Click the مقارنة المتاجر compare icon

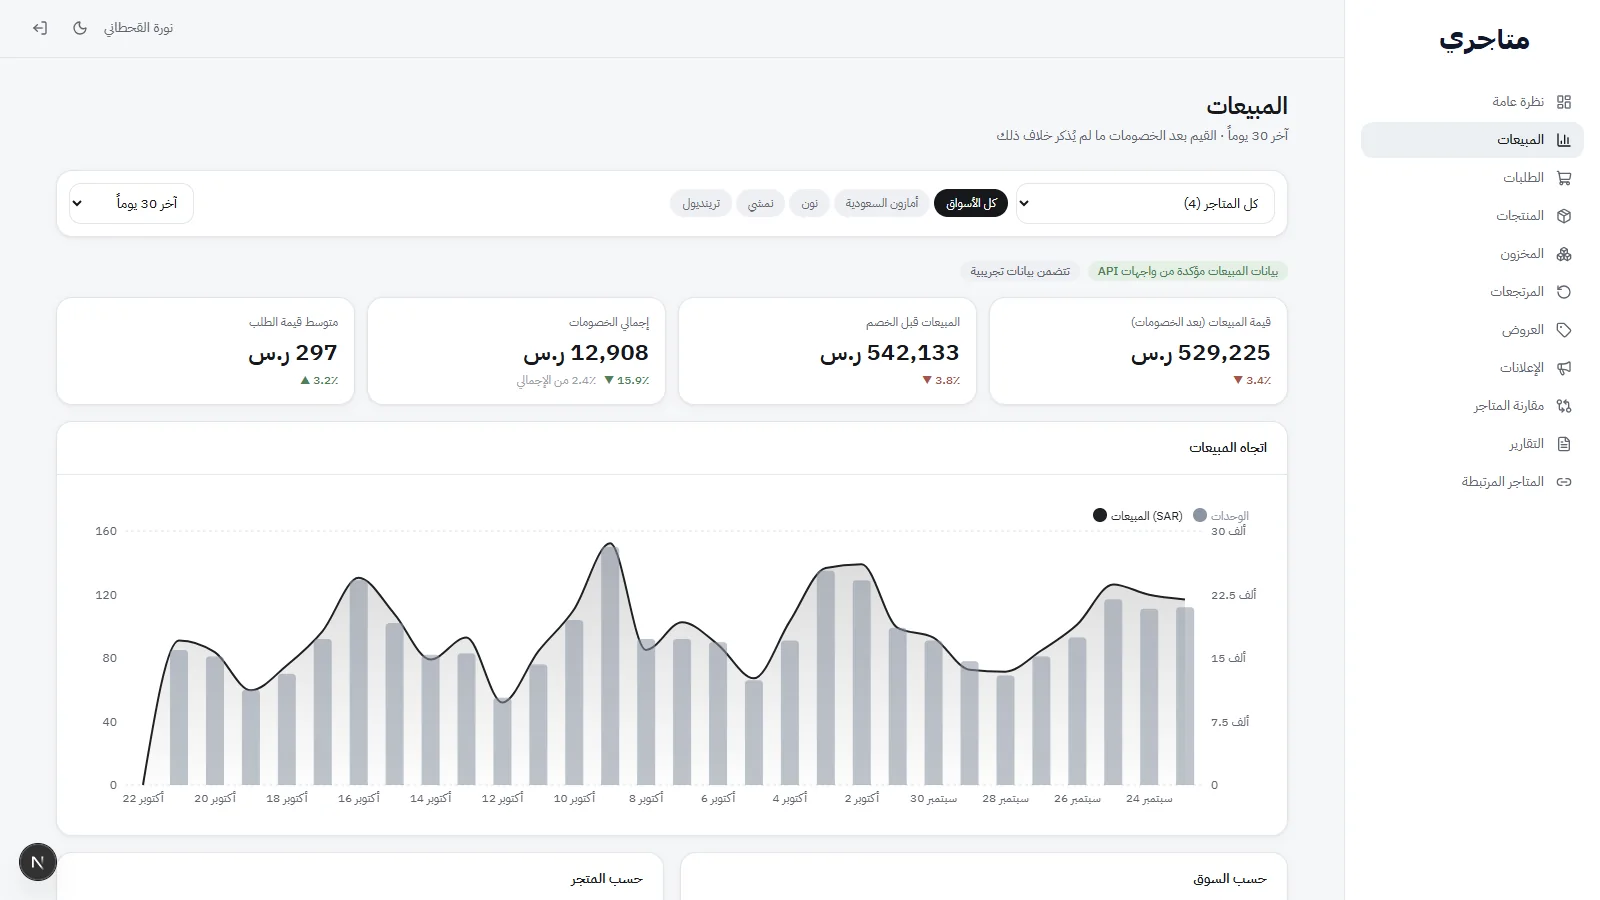1564,406
